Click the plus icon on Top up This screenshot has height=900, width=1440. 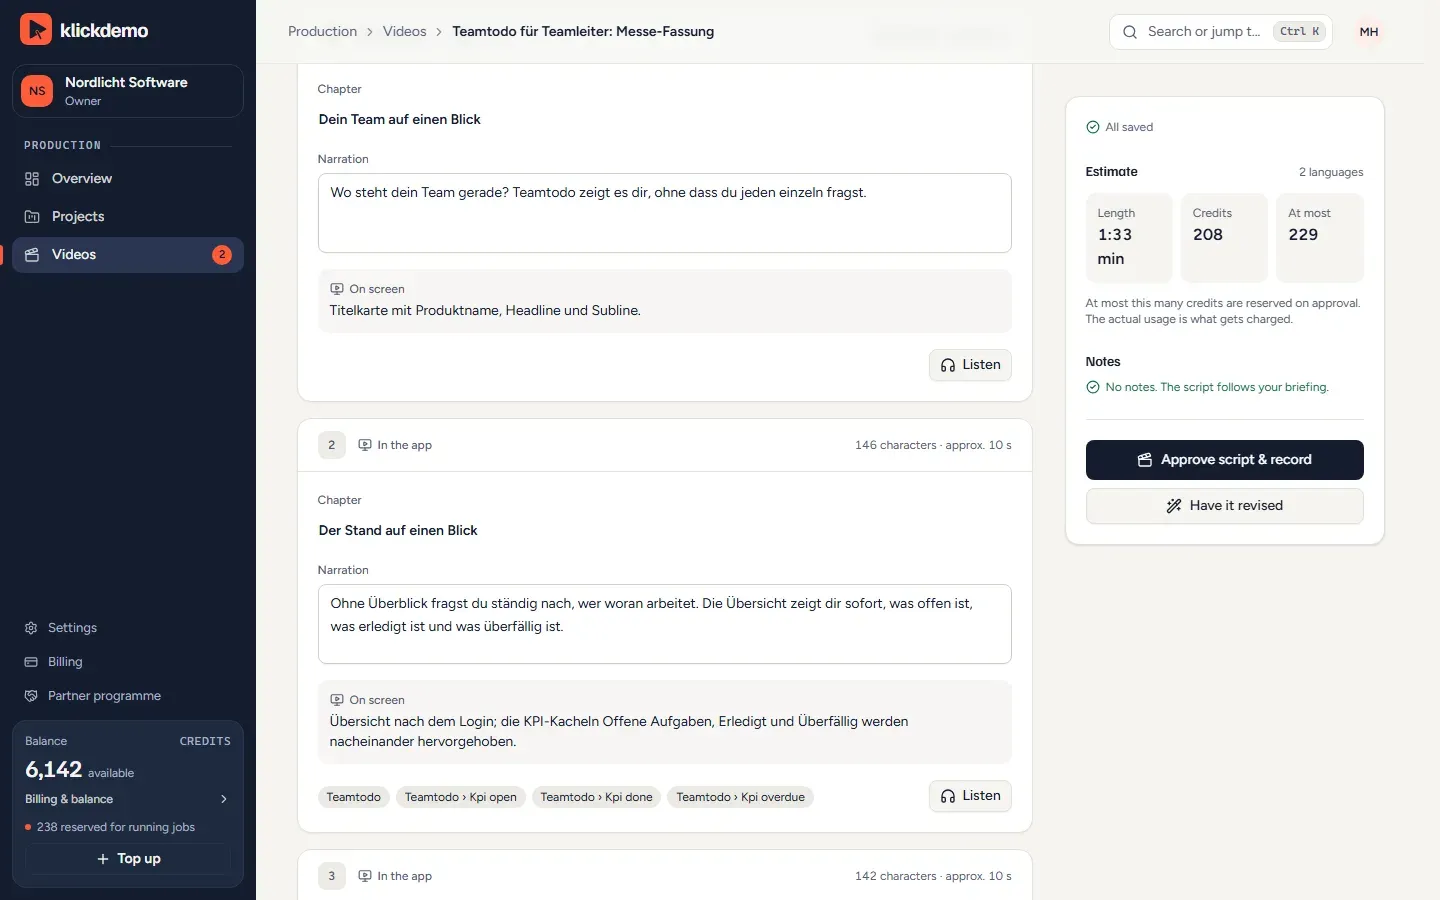(103, 859)
